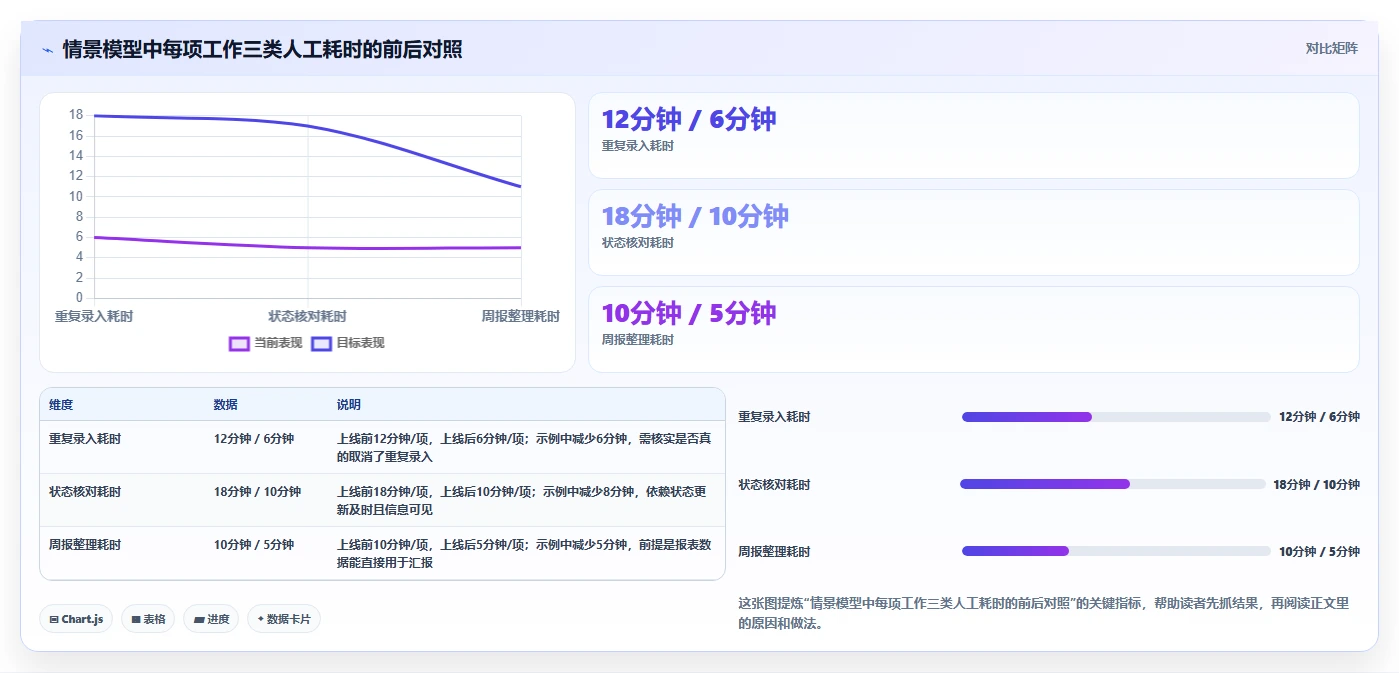Select the 10分钟 / 5分钟 data card value

(x=689, y=313)
